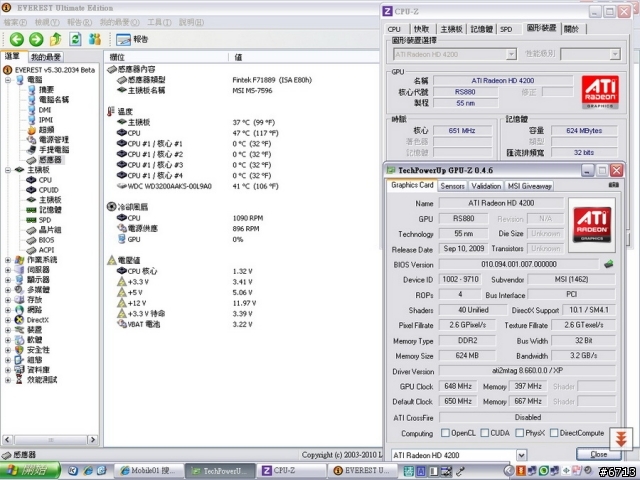Click the Close button in GPU-Z
Viewport: 640px width, 480px height.
(x=599, y=454)
